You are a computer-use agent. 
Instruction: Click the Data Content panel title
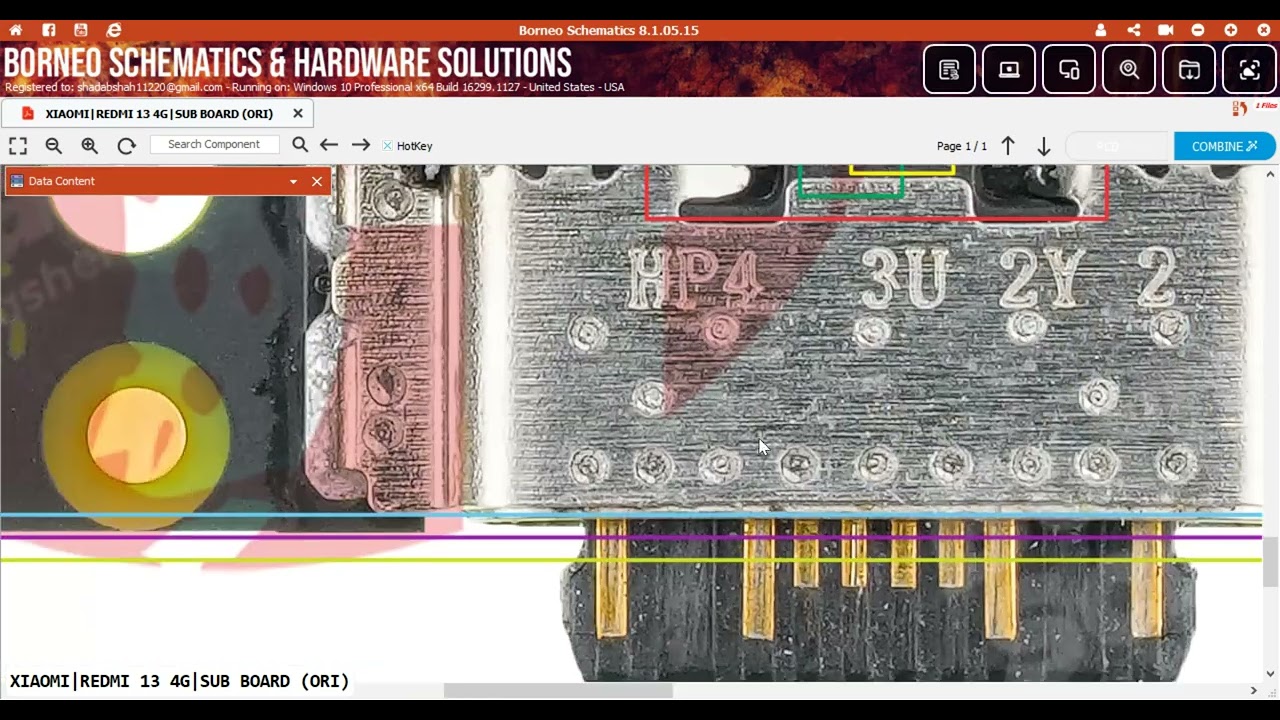62,181
